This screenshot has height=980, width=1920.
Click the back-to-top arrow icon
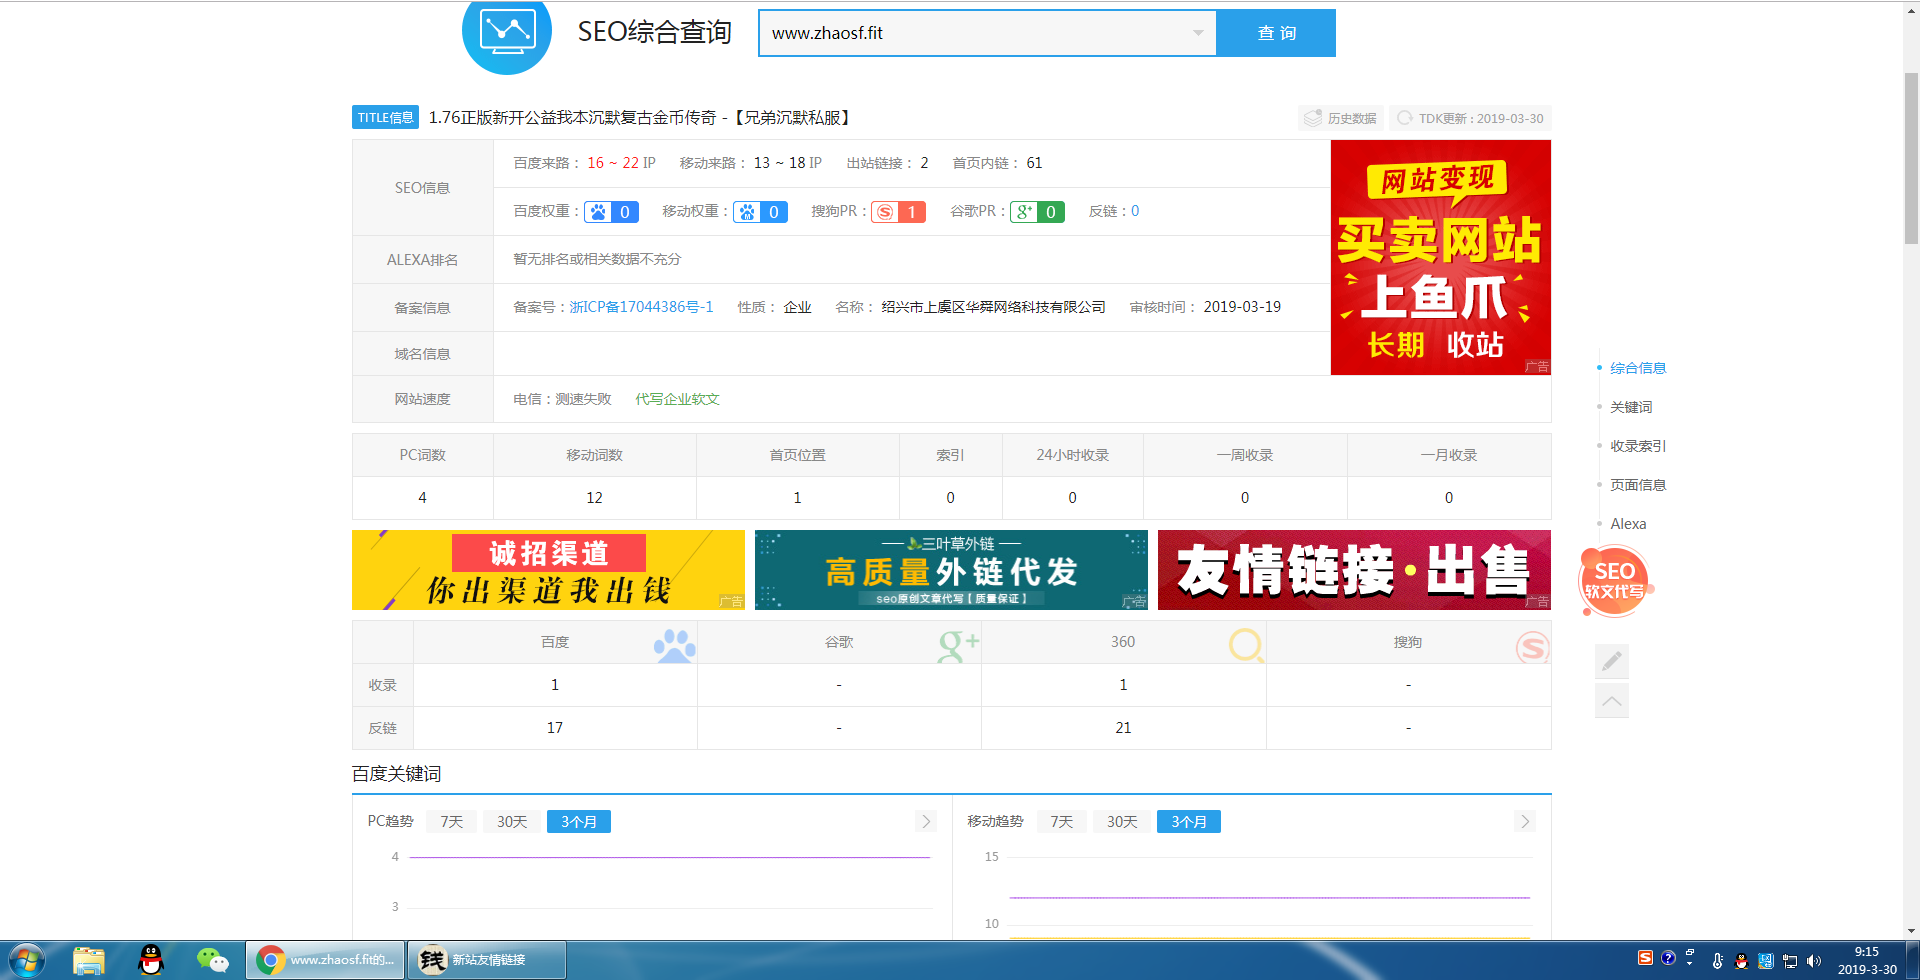pyautogui.click(x=1611, y=700)
